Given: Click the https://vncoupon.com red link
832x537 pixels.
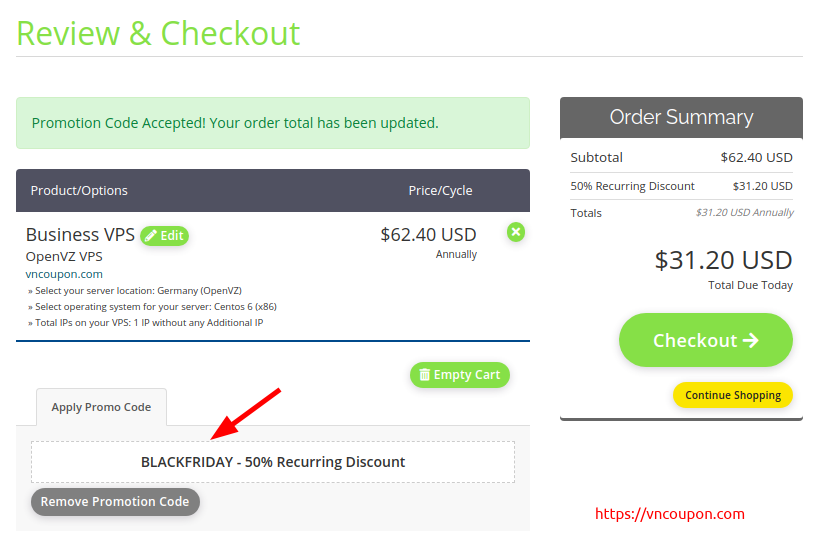Looking at the screenshot, I should click(670, 514).
